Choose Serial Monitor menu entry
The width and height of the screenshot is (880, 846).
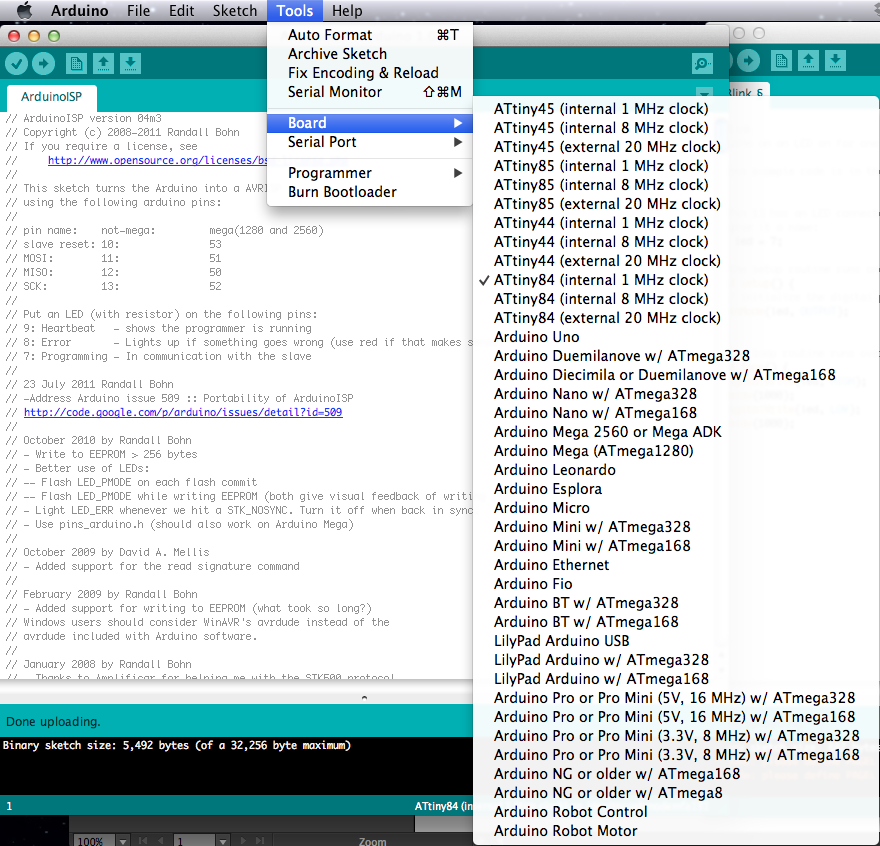[370, 92]
